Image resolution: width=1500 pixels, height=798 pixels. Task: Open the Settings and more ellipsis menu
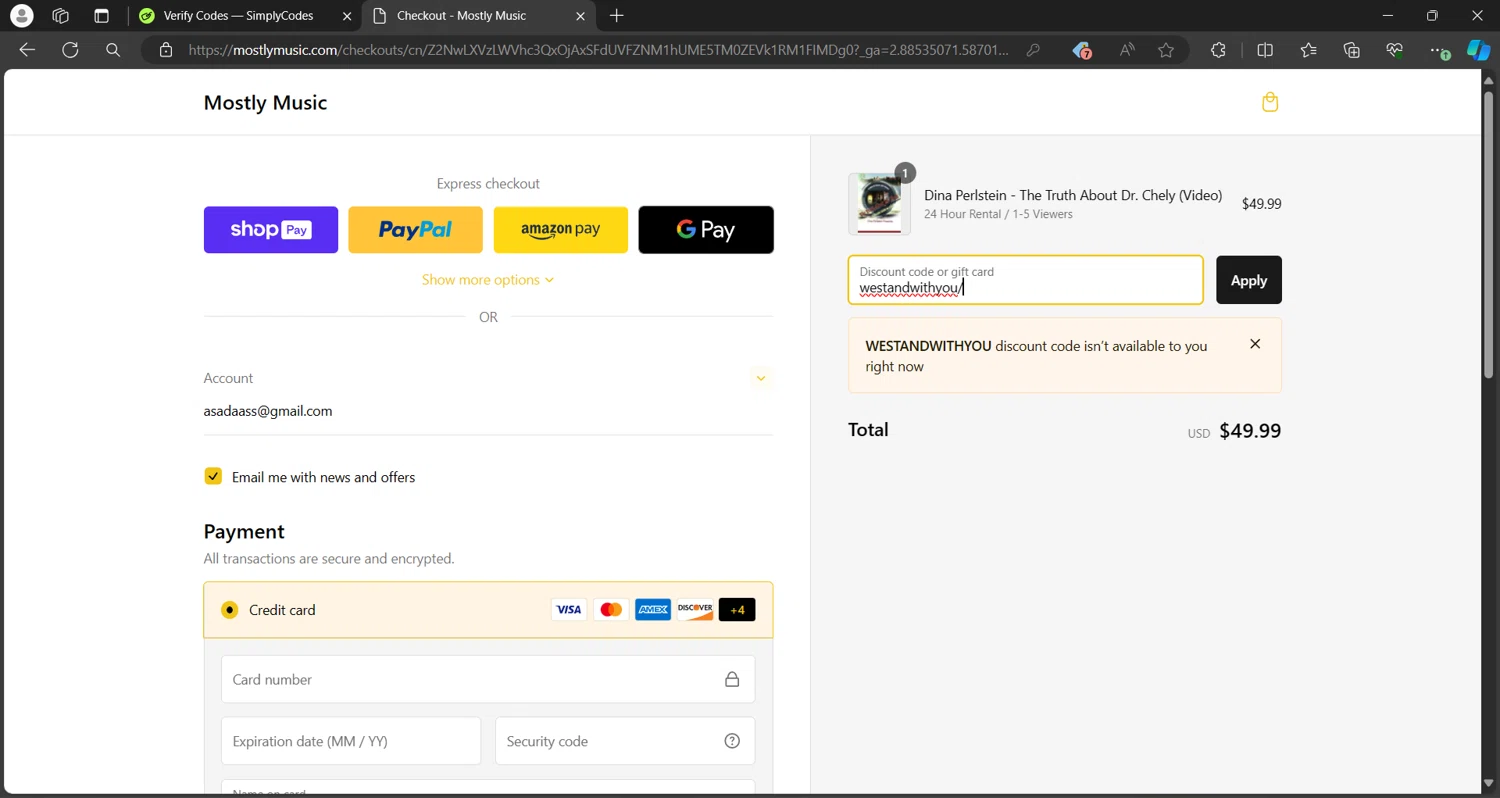(1438, 50)
